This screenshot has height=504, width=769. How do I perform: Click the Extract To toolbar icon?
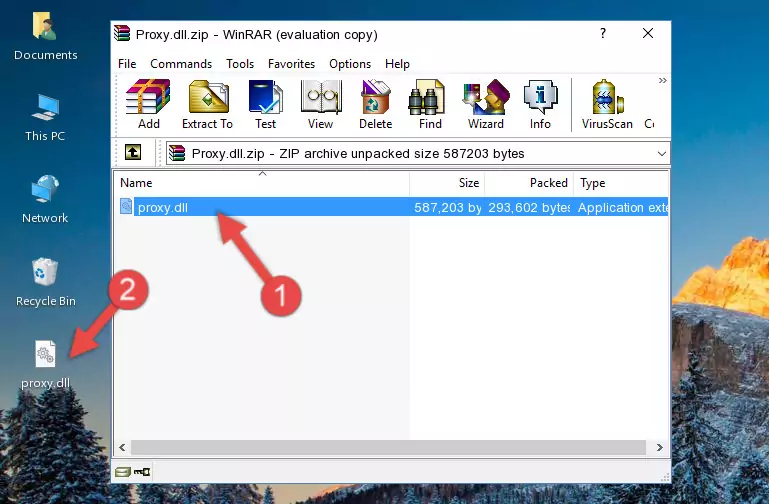point(207,104)
